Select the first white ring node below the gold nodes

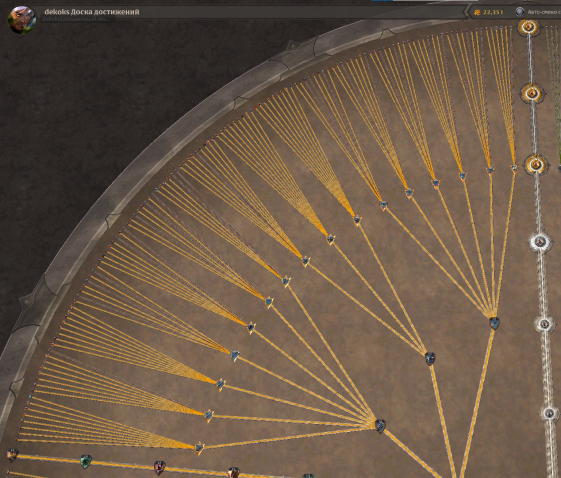click(x=540, y=242)
